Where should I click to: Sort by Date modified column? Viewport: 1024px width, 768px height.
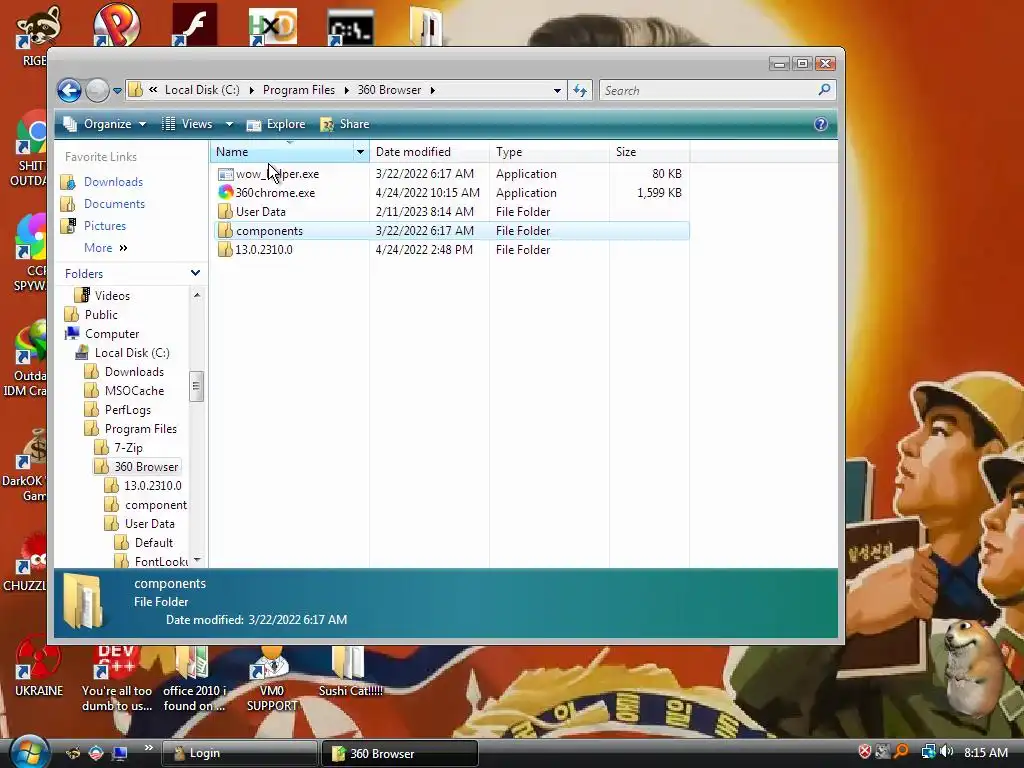click(x=429, y=152)
